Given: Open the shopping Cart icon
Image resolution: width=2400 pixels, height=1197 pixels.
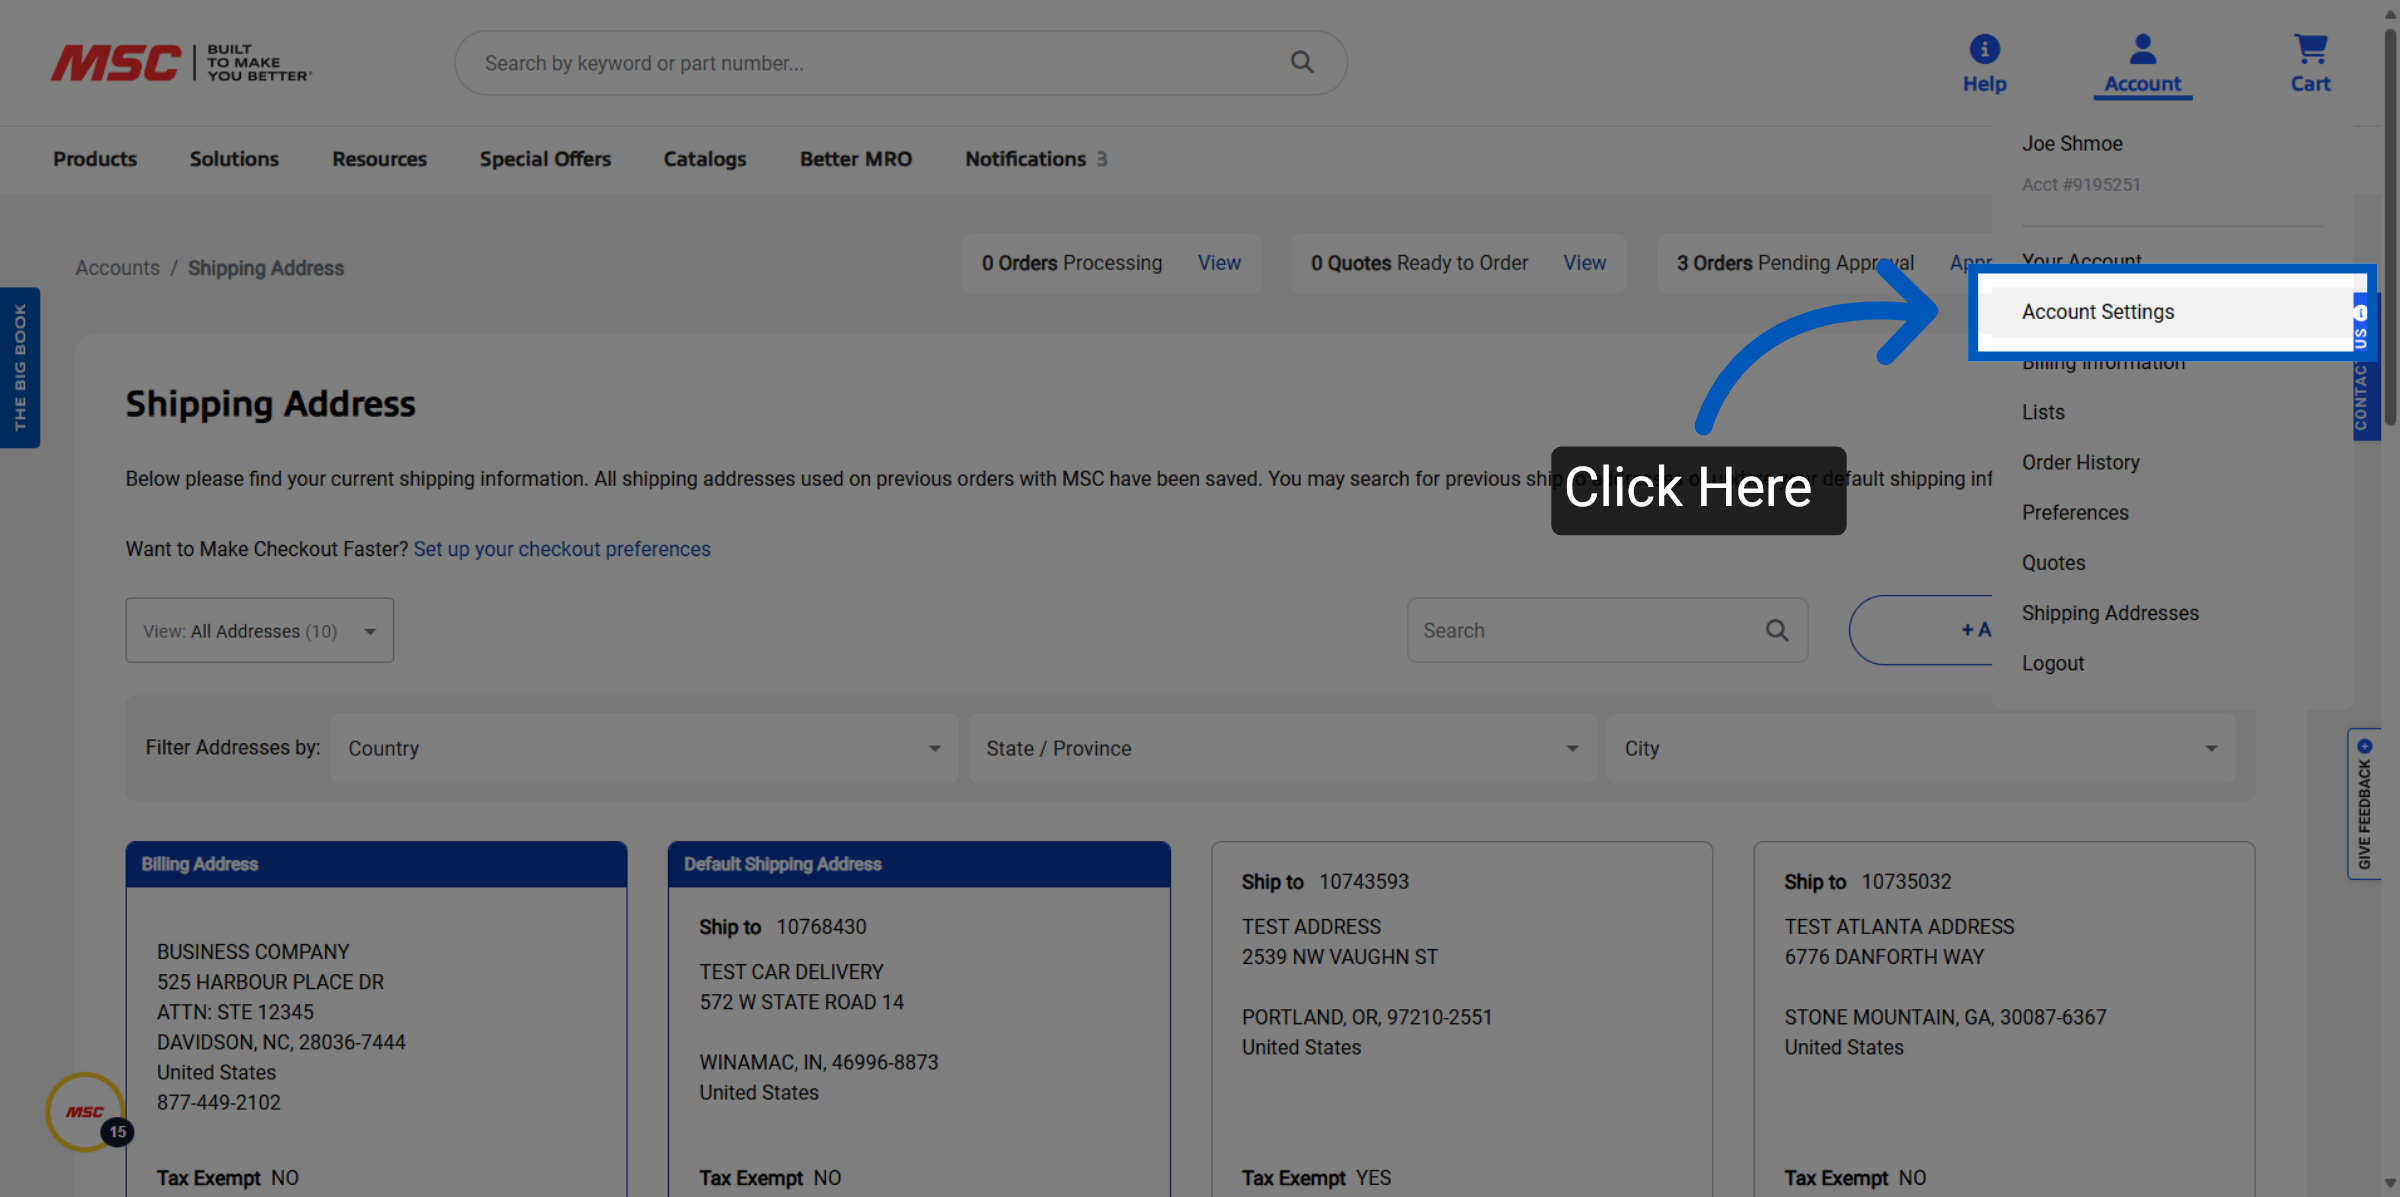Looking at the screenshot, I should click(2310, 49).
